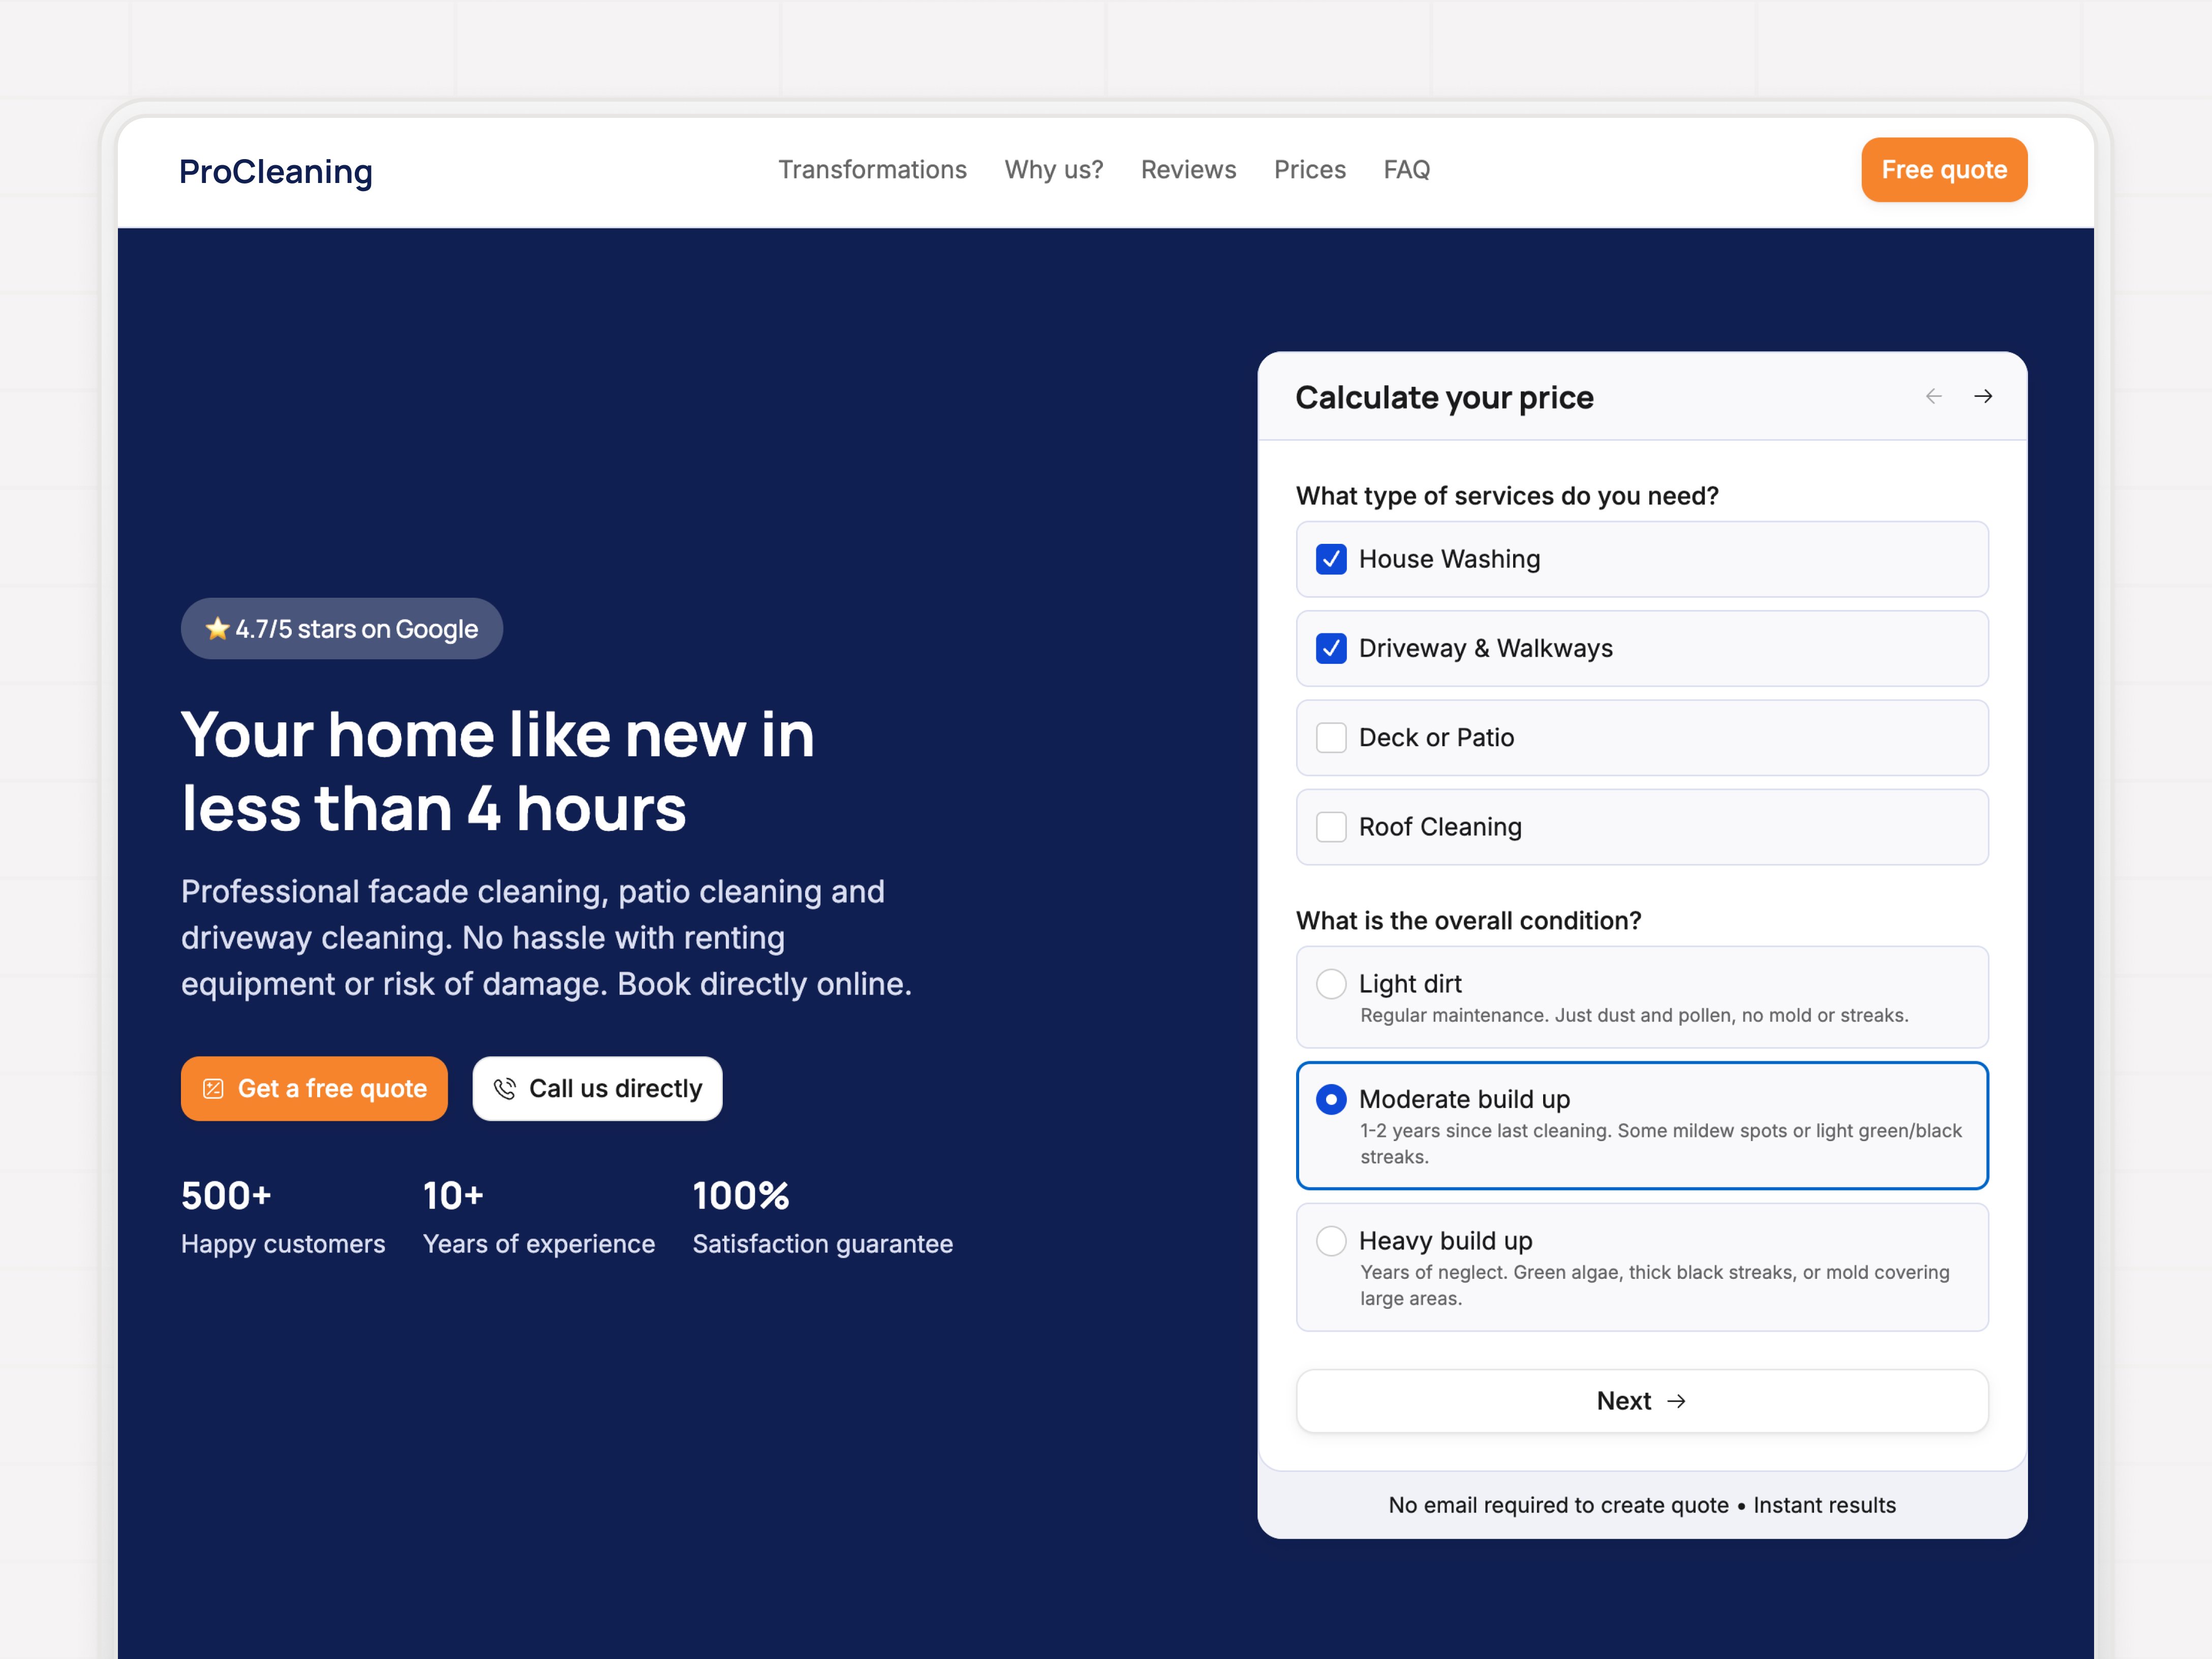Image resolution: width=2212 pixels, height=1659 pixels.
Task: Open the FAQ nav link
Action: pyautogui.click(x=1406, y=170)
